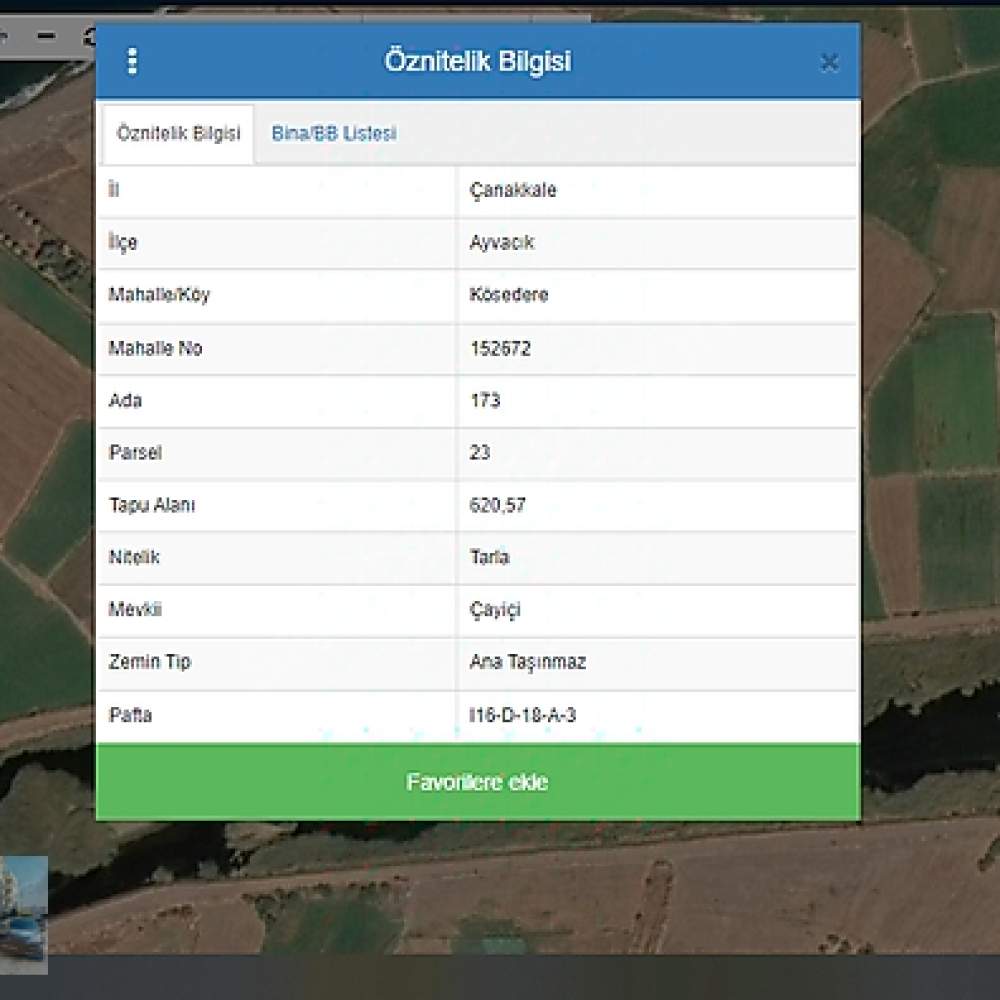Close the Öznitelik Bilgisi dialog

point(829,62)
